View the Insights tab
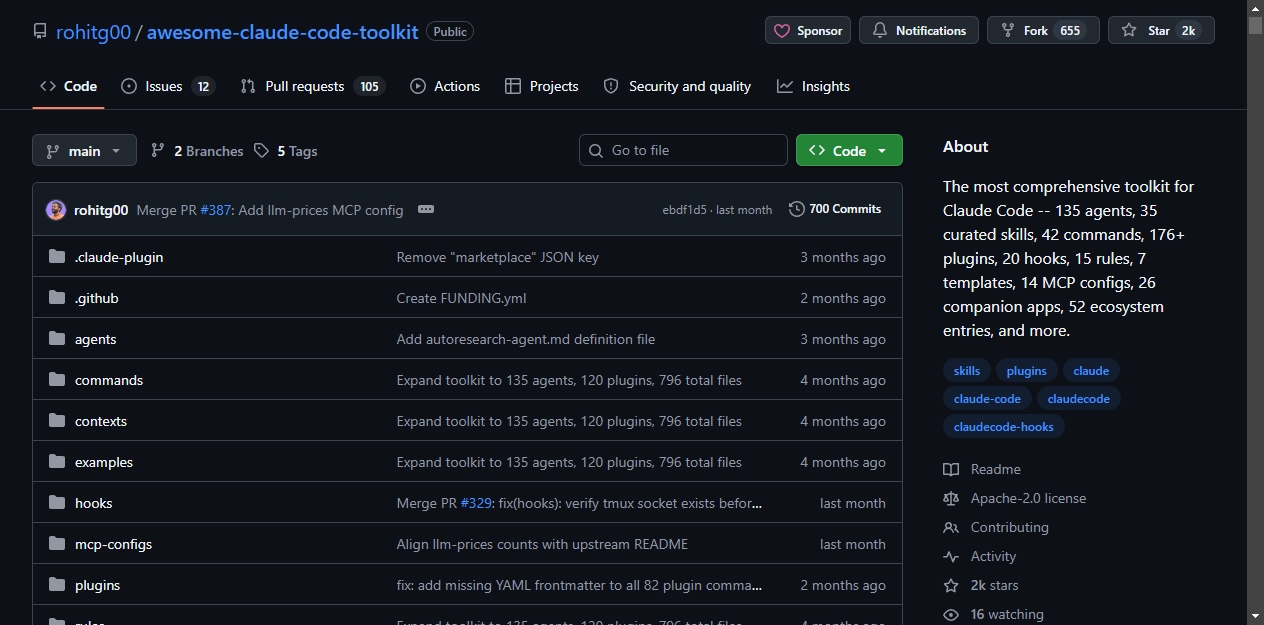This screenshot has width=1264, height=625. 813,86
